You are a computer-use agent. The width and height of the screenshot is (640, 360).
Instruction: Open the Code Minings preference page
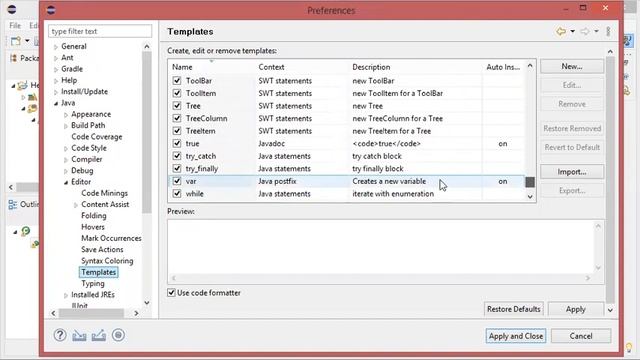104,193
